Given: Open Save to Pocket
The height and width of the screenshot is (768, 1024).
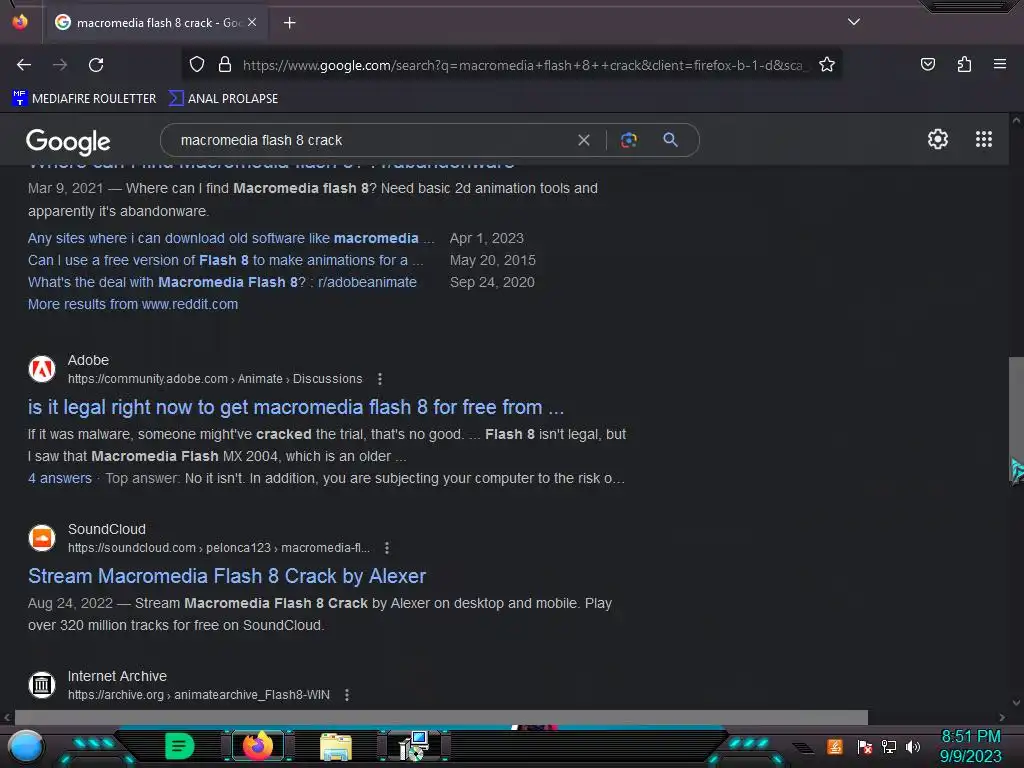Looking at the screenshot, I should [x=927, y=64].
